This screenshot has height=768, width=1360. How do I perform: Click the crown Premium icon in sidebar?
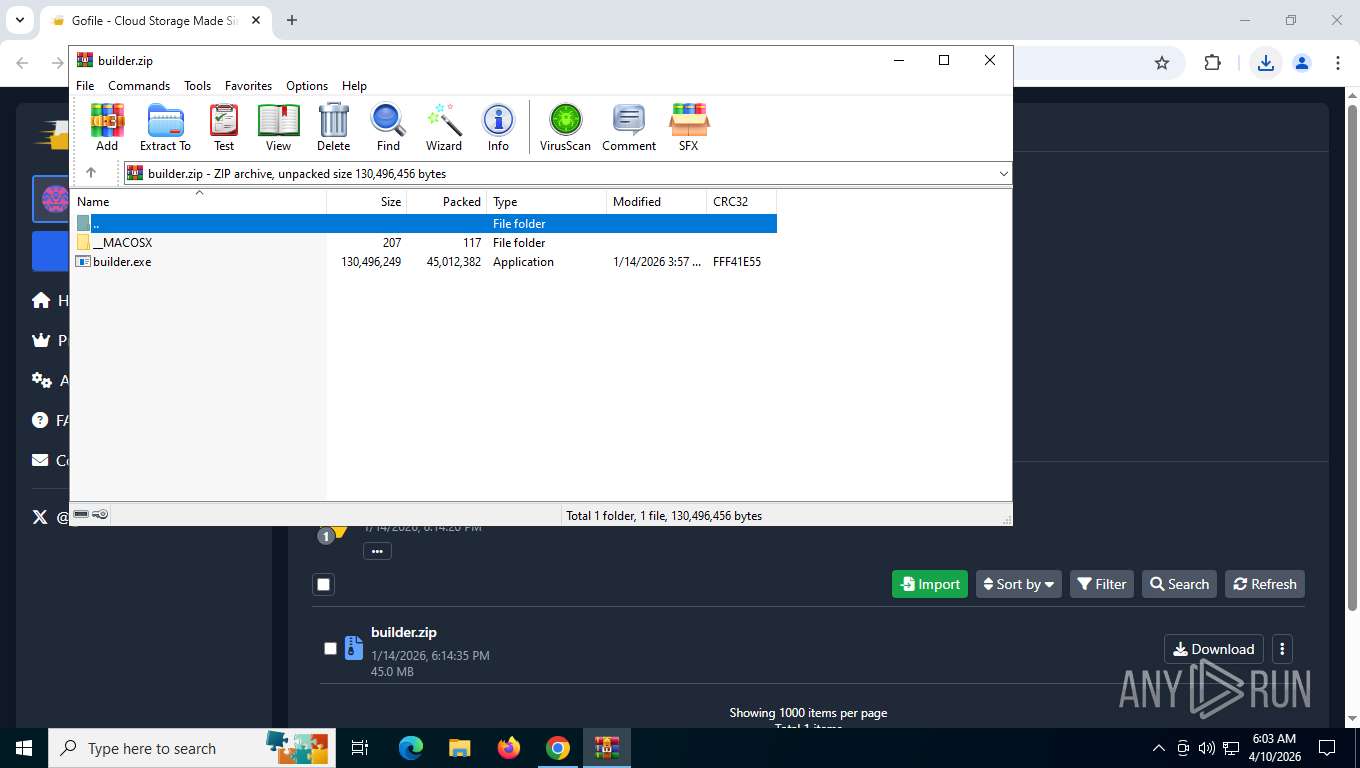coord(41,340)
